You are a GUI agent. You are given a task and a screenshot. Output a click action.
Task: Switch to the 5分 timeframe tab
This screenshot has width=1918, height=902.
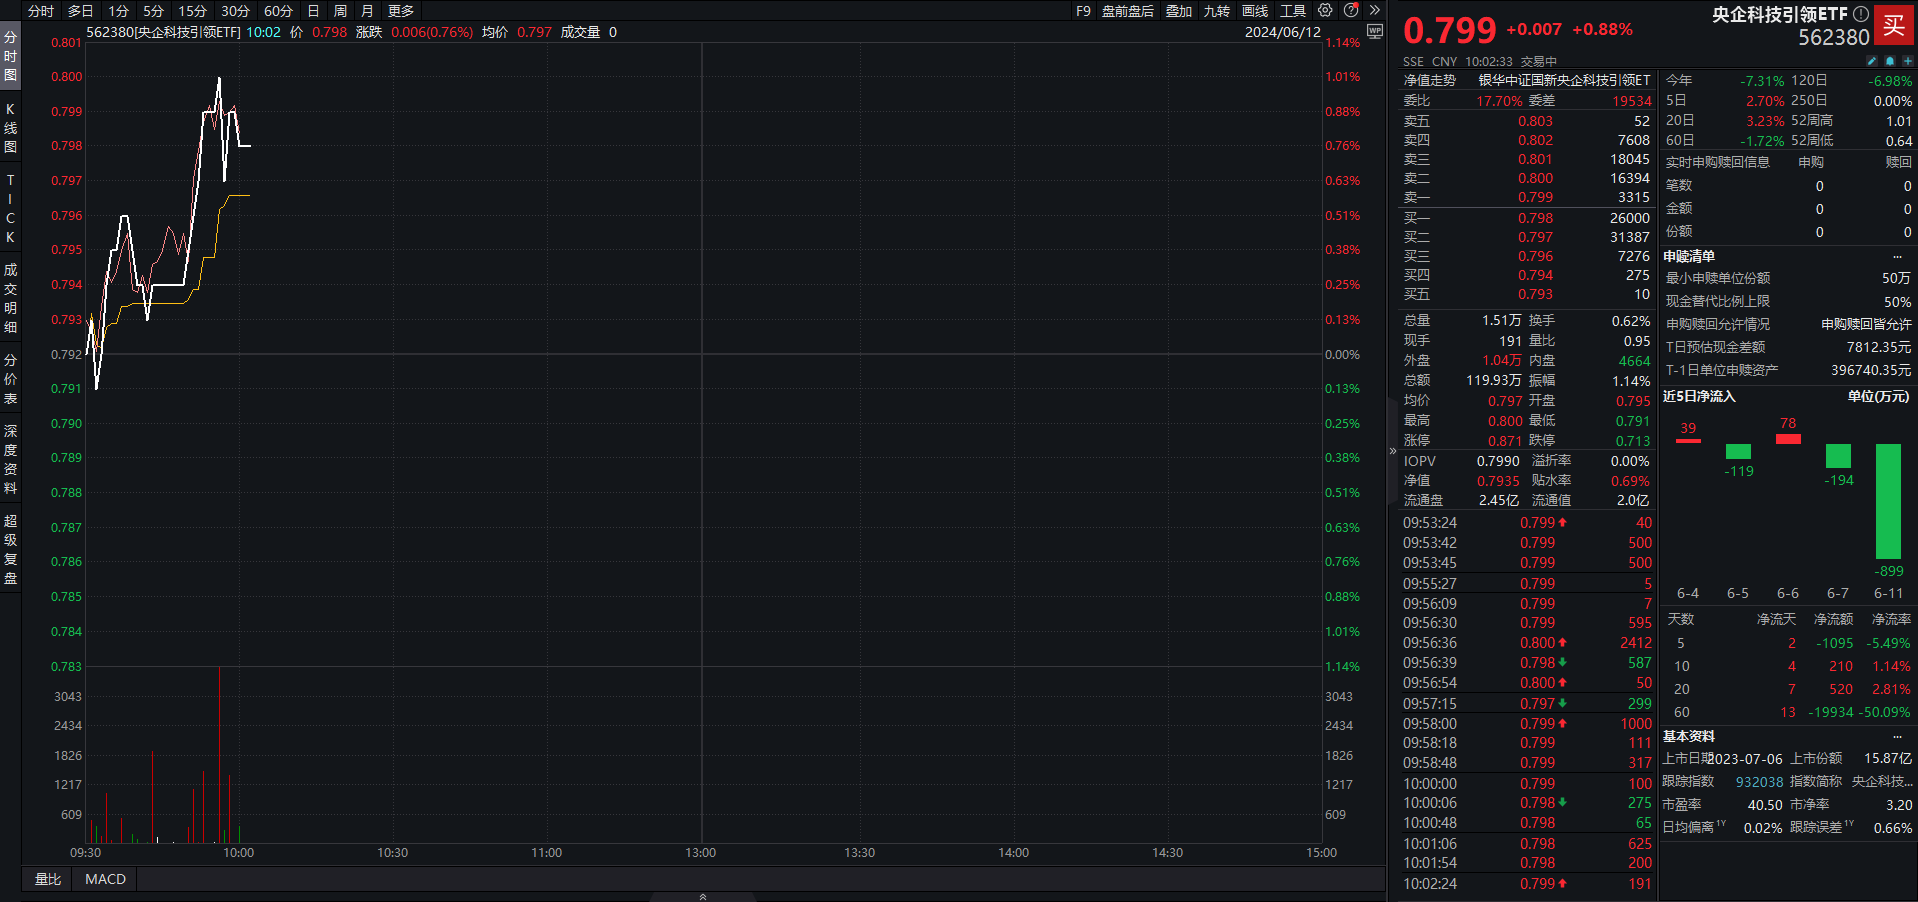153,11
